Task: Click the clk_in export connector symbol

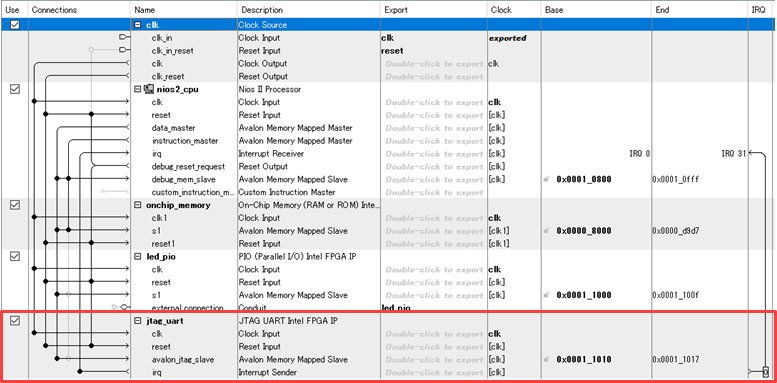Action: [124, 37]
